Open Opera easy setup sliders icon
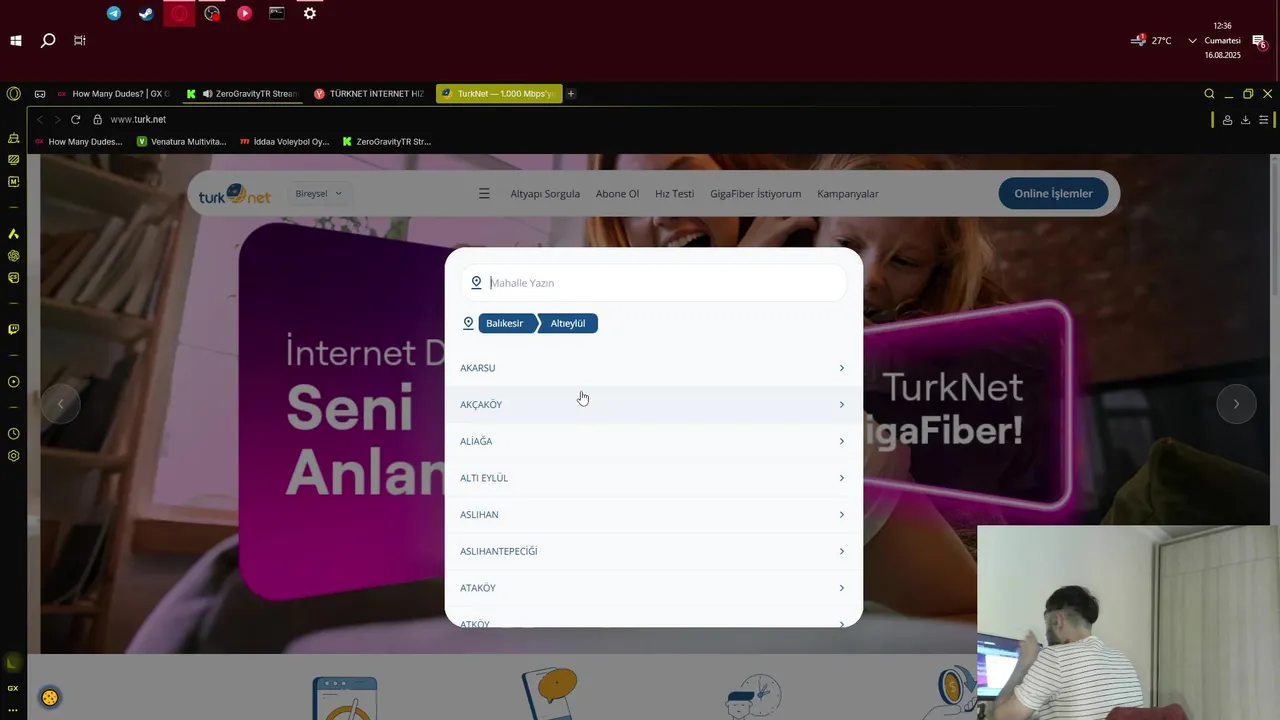Image resolution: width=1280 pixels, height=720 pixels. pos(1264,120)
